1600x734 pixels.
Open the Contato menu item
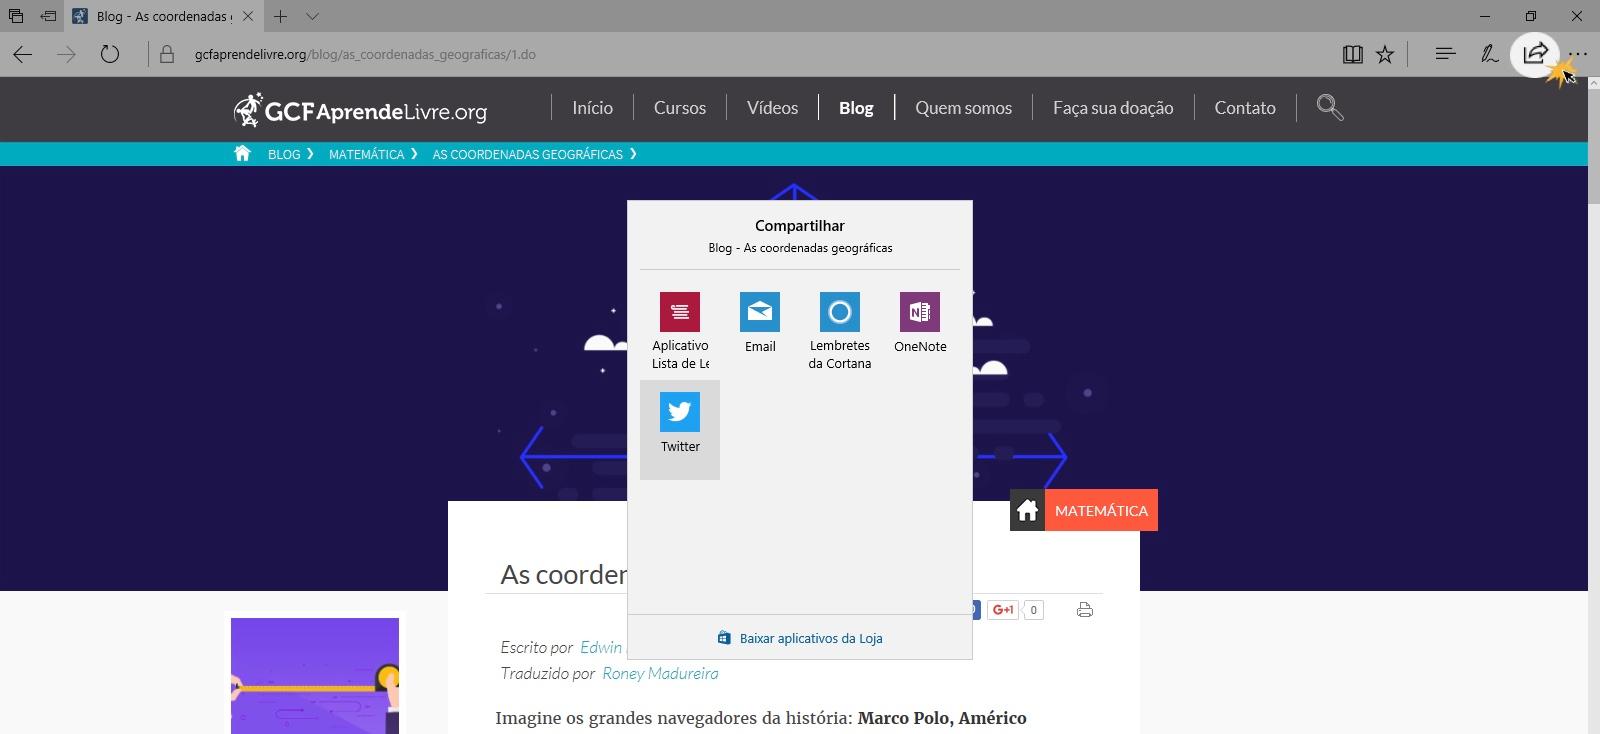(1245, 108)
